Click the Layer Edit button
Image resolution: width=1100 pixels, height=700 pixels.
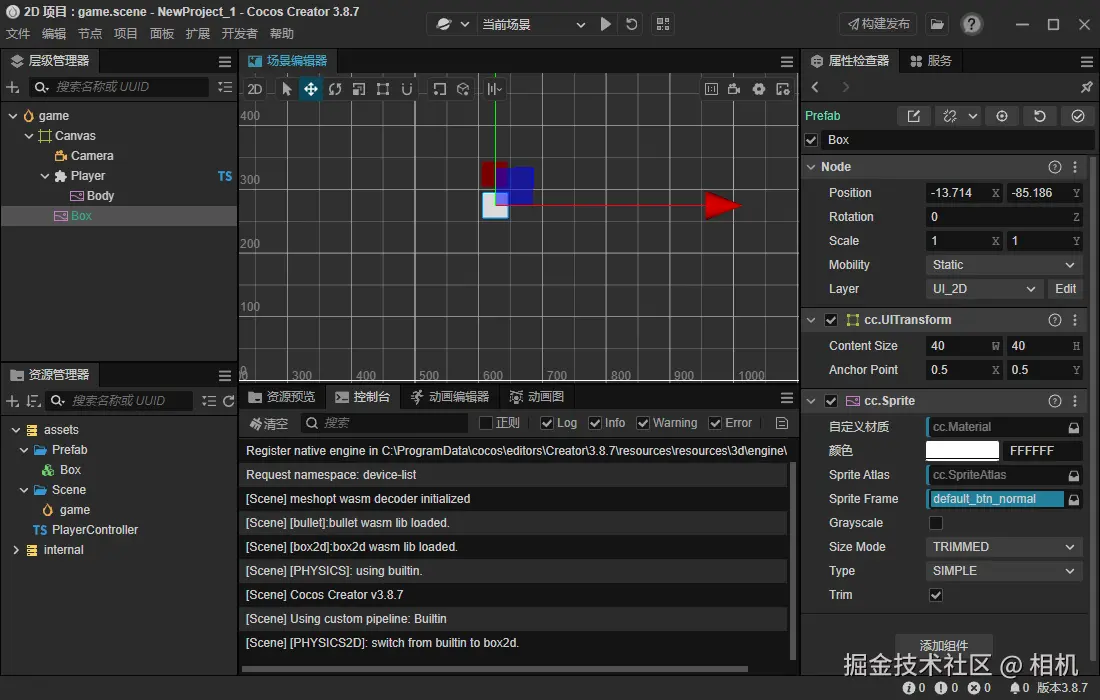click(x=1065, y=289)
